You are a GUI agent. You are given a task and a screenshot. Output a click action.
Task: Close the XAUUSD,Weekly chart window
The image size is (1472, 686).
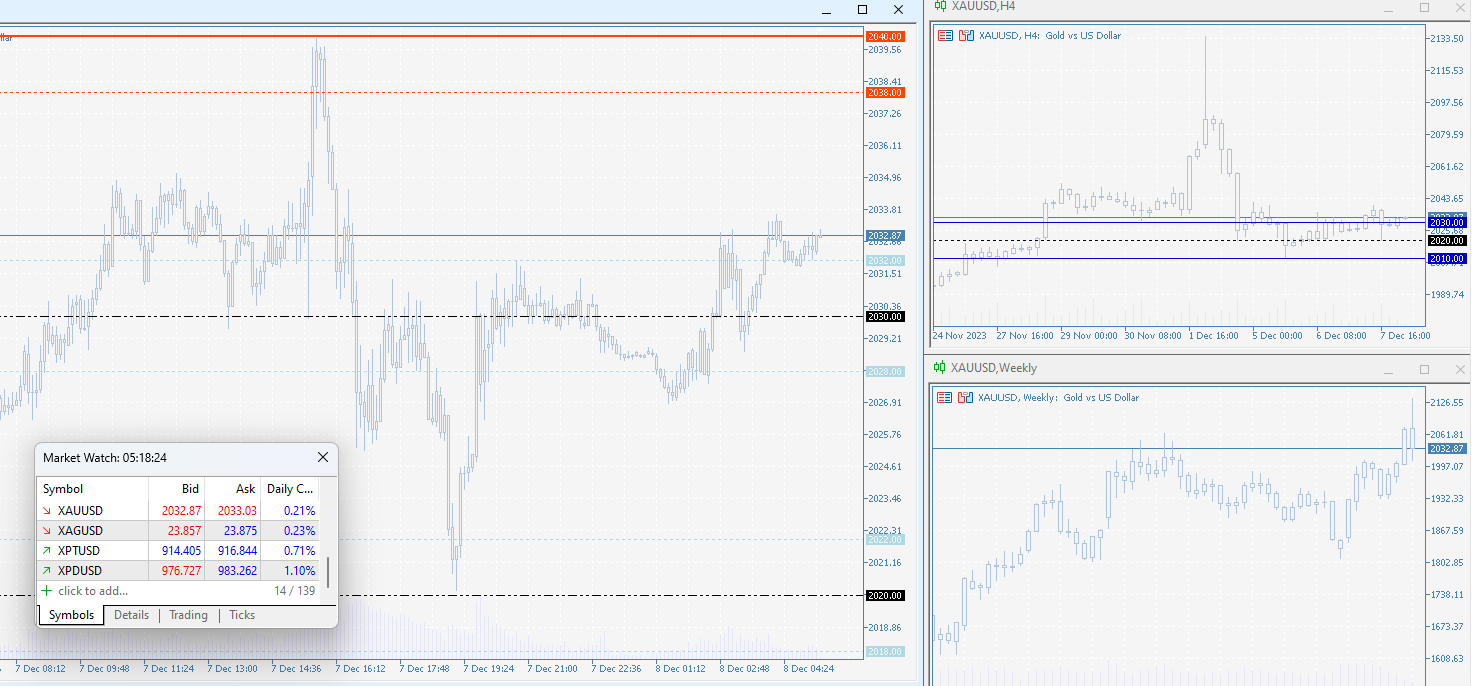click(1461, 369)
